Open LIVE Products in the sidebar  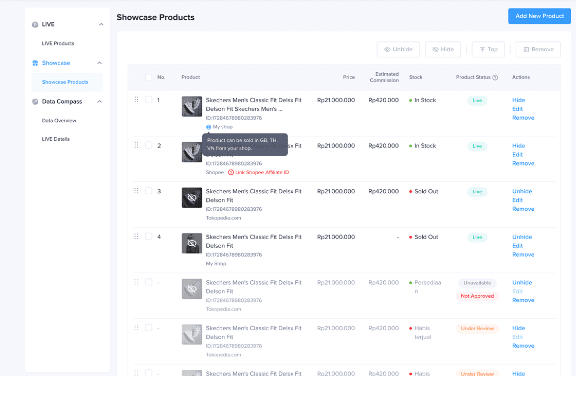pos(58,43)
